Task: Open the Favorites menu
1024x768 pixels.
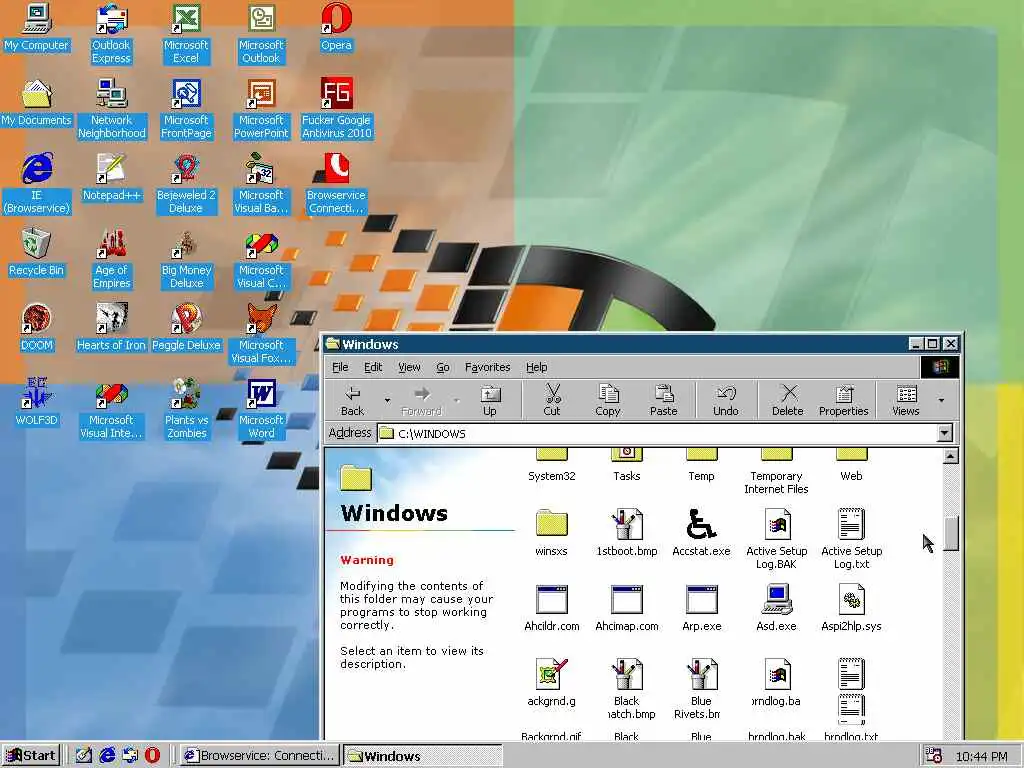Action: tap(487, 367)
